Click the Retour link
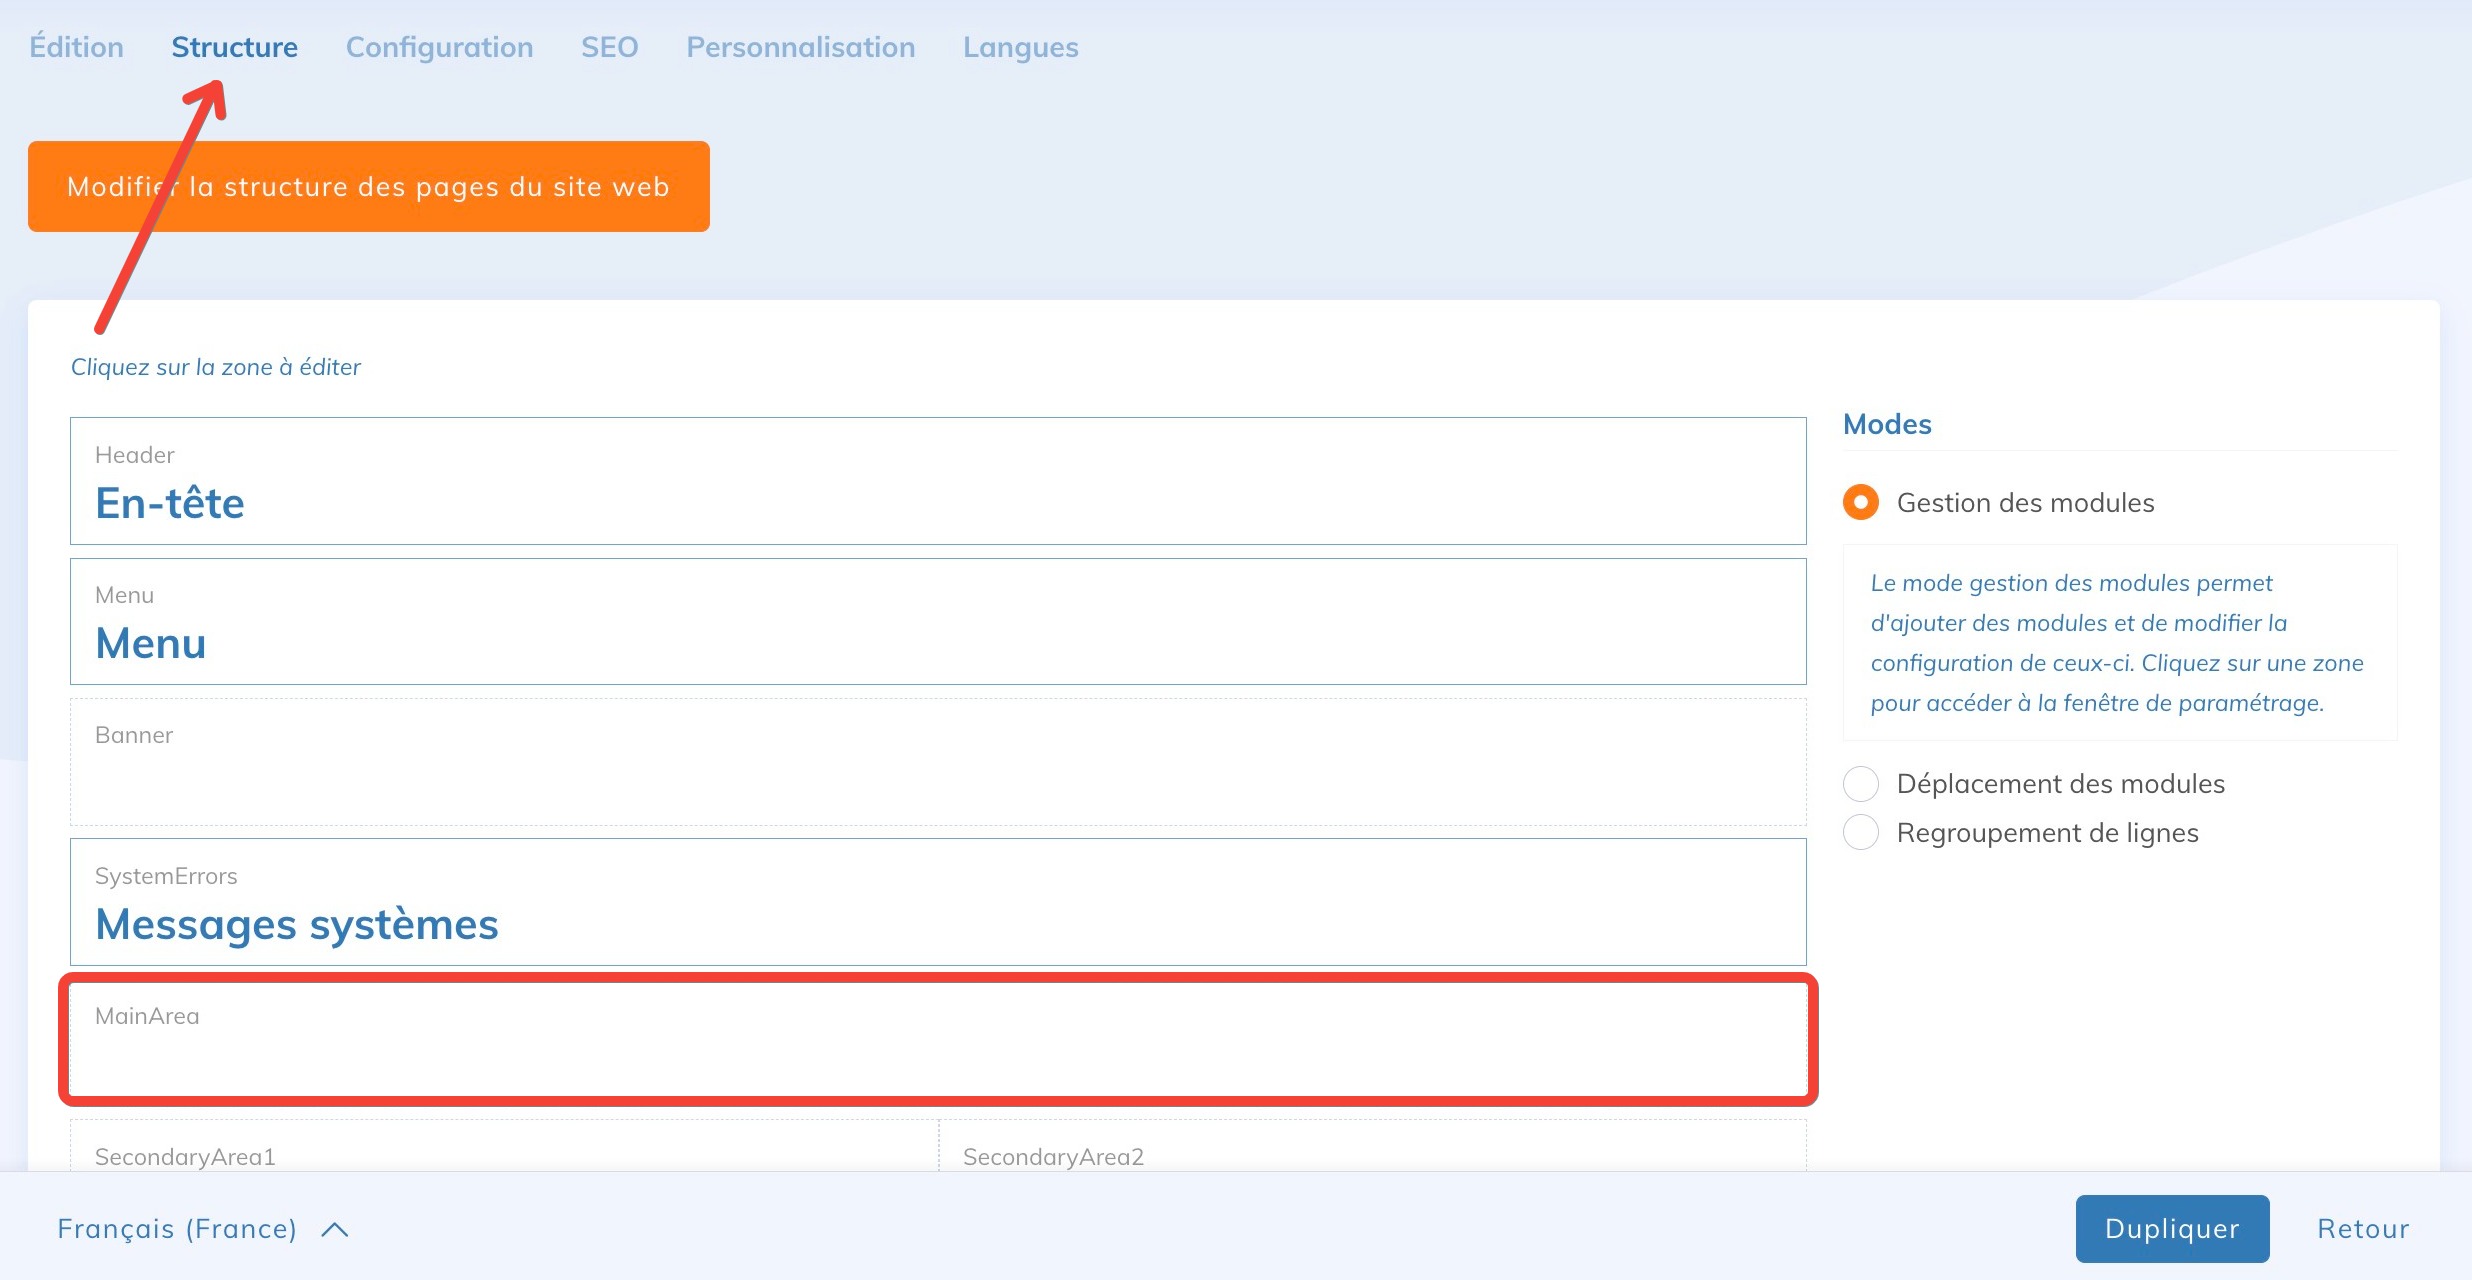 2362,1229
